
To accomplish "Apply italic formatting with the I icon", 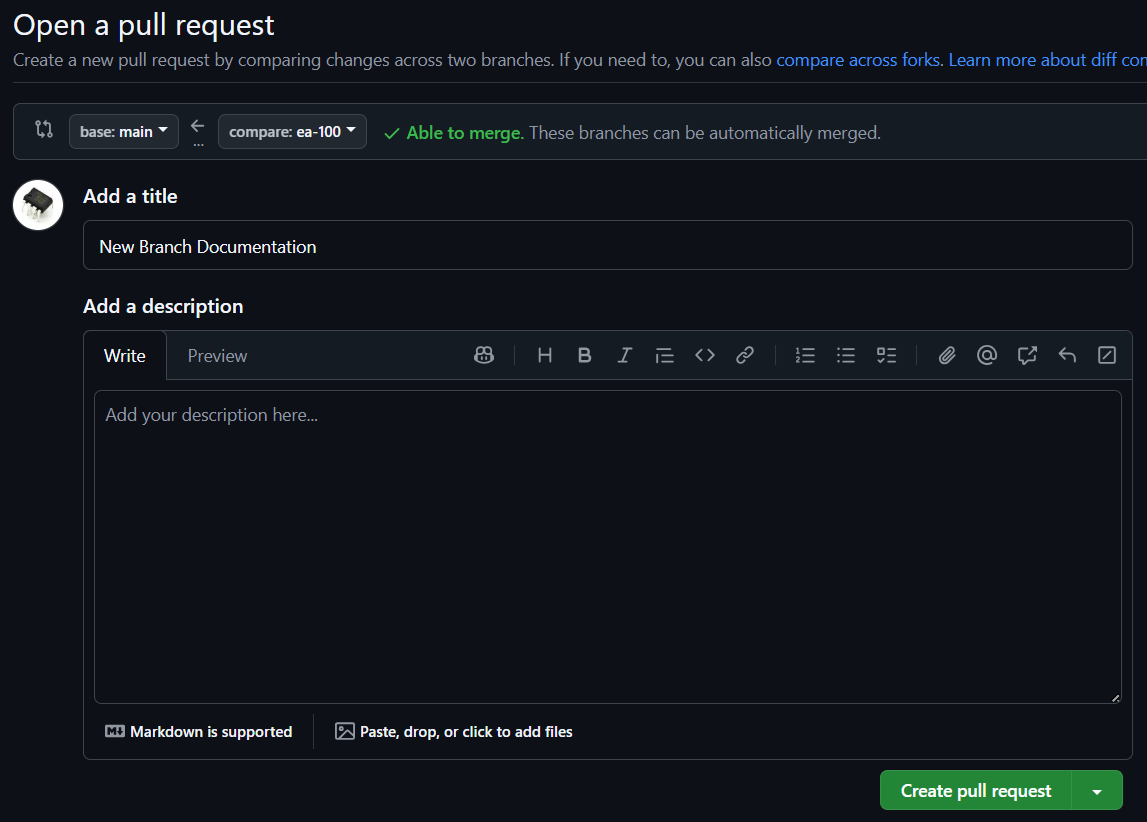I will point(625,355).
